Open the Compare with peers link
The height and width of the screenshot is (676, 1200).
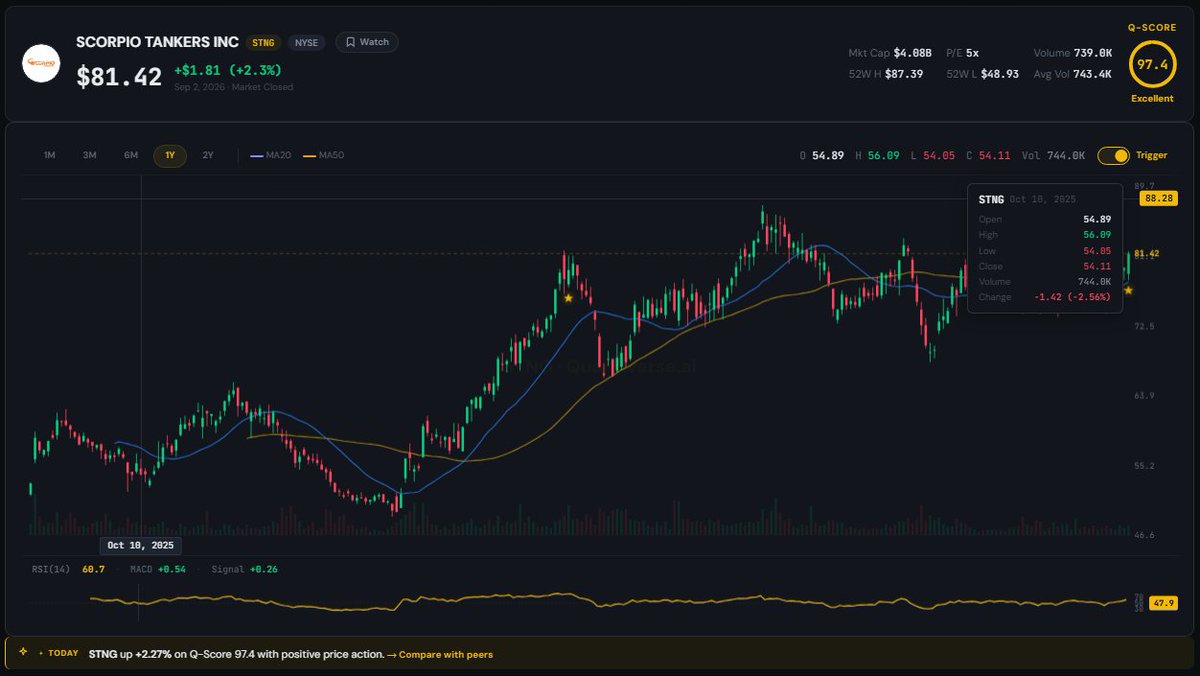[x=440, y=654]
